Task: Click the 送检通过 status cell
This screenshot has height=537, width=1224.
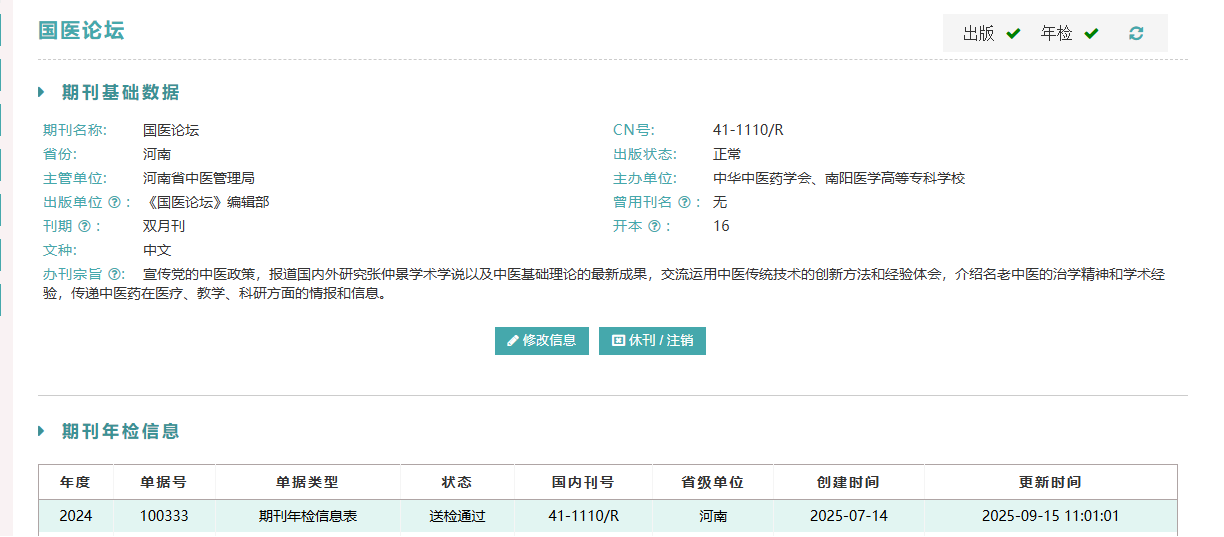Action: tap(457, 516)
